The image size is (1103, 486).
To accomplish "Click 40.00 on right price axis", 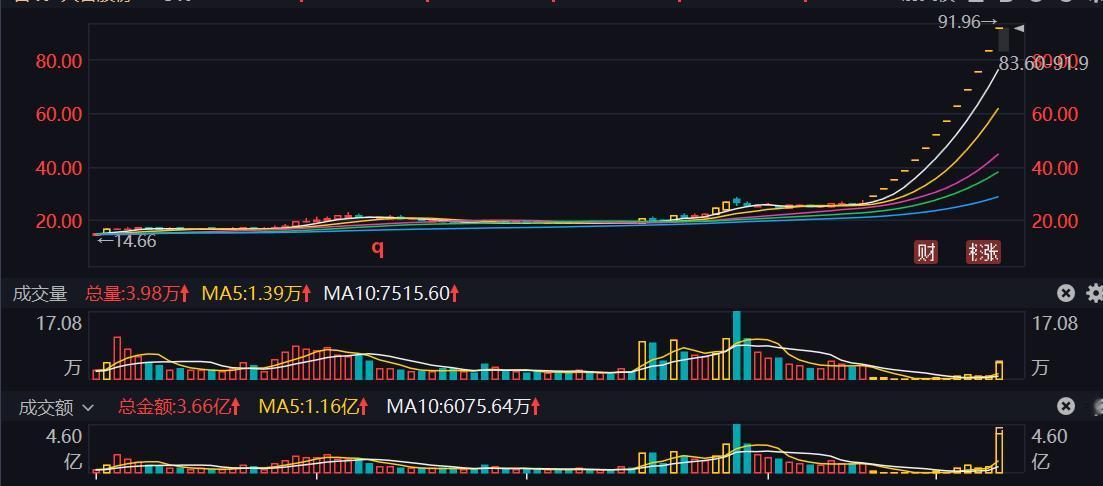I will pos(1054,168).
